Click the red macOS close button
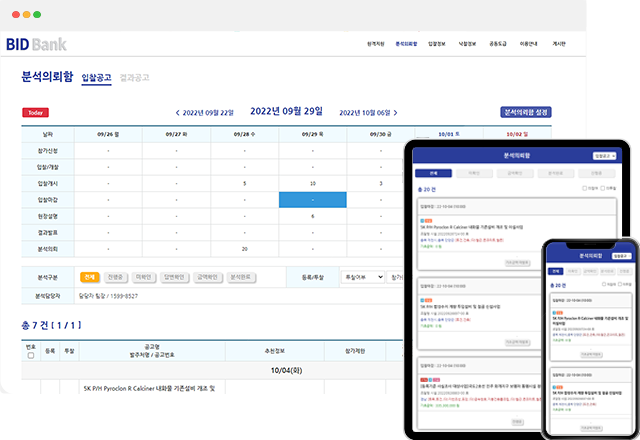 (x=16, y=15)
